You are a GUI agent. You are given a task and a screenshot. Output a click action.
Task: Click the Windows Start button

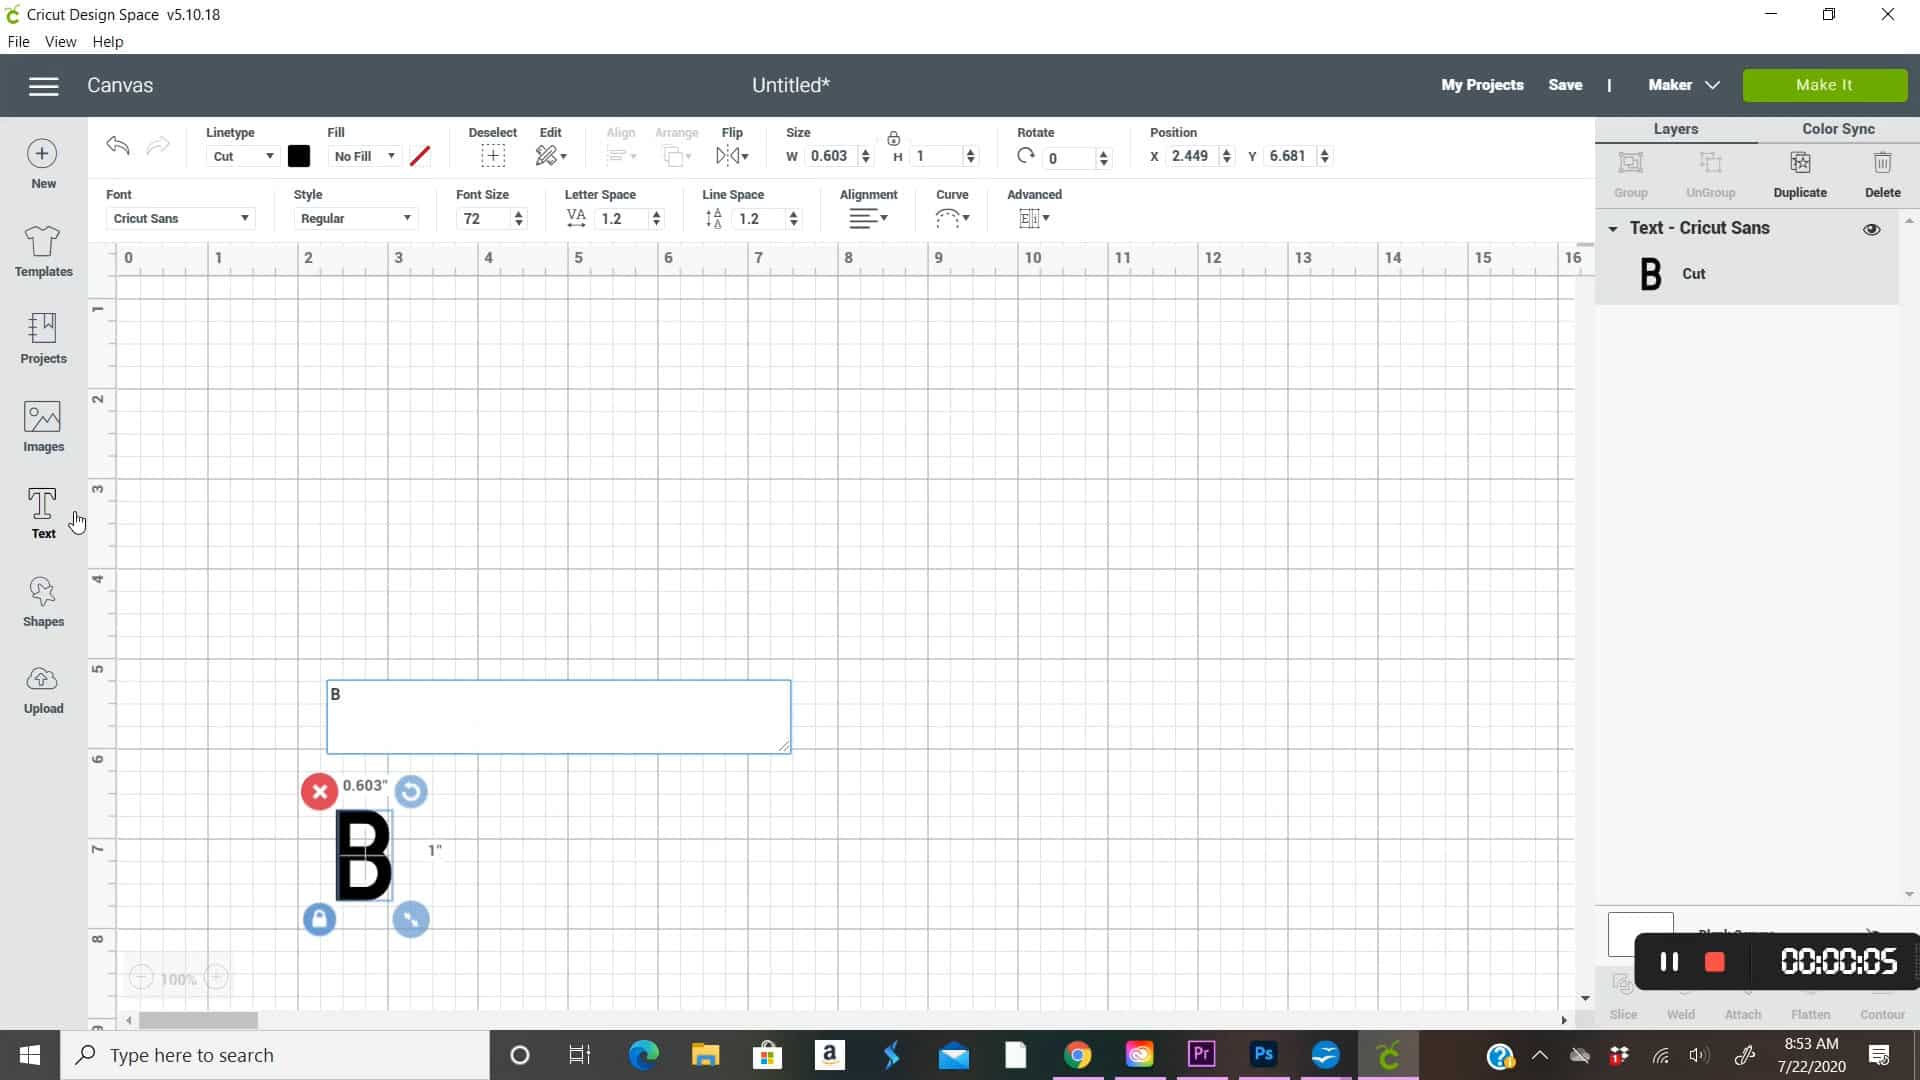click(x=30, y=1055)
